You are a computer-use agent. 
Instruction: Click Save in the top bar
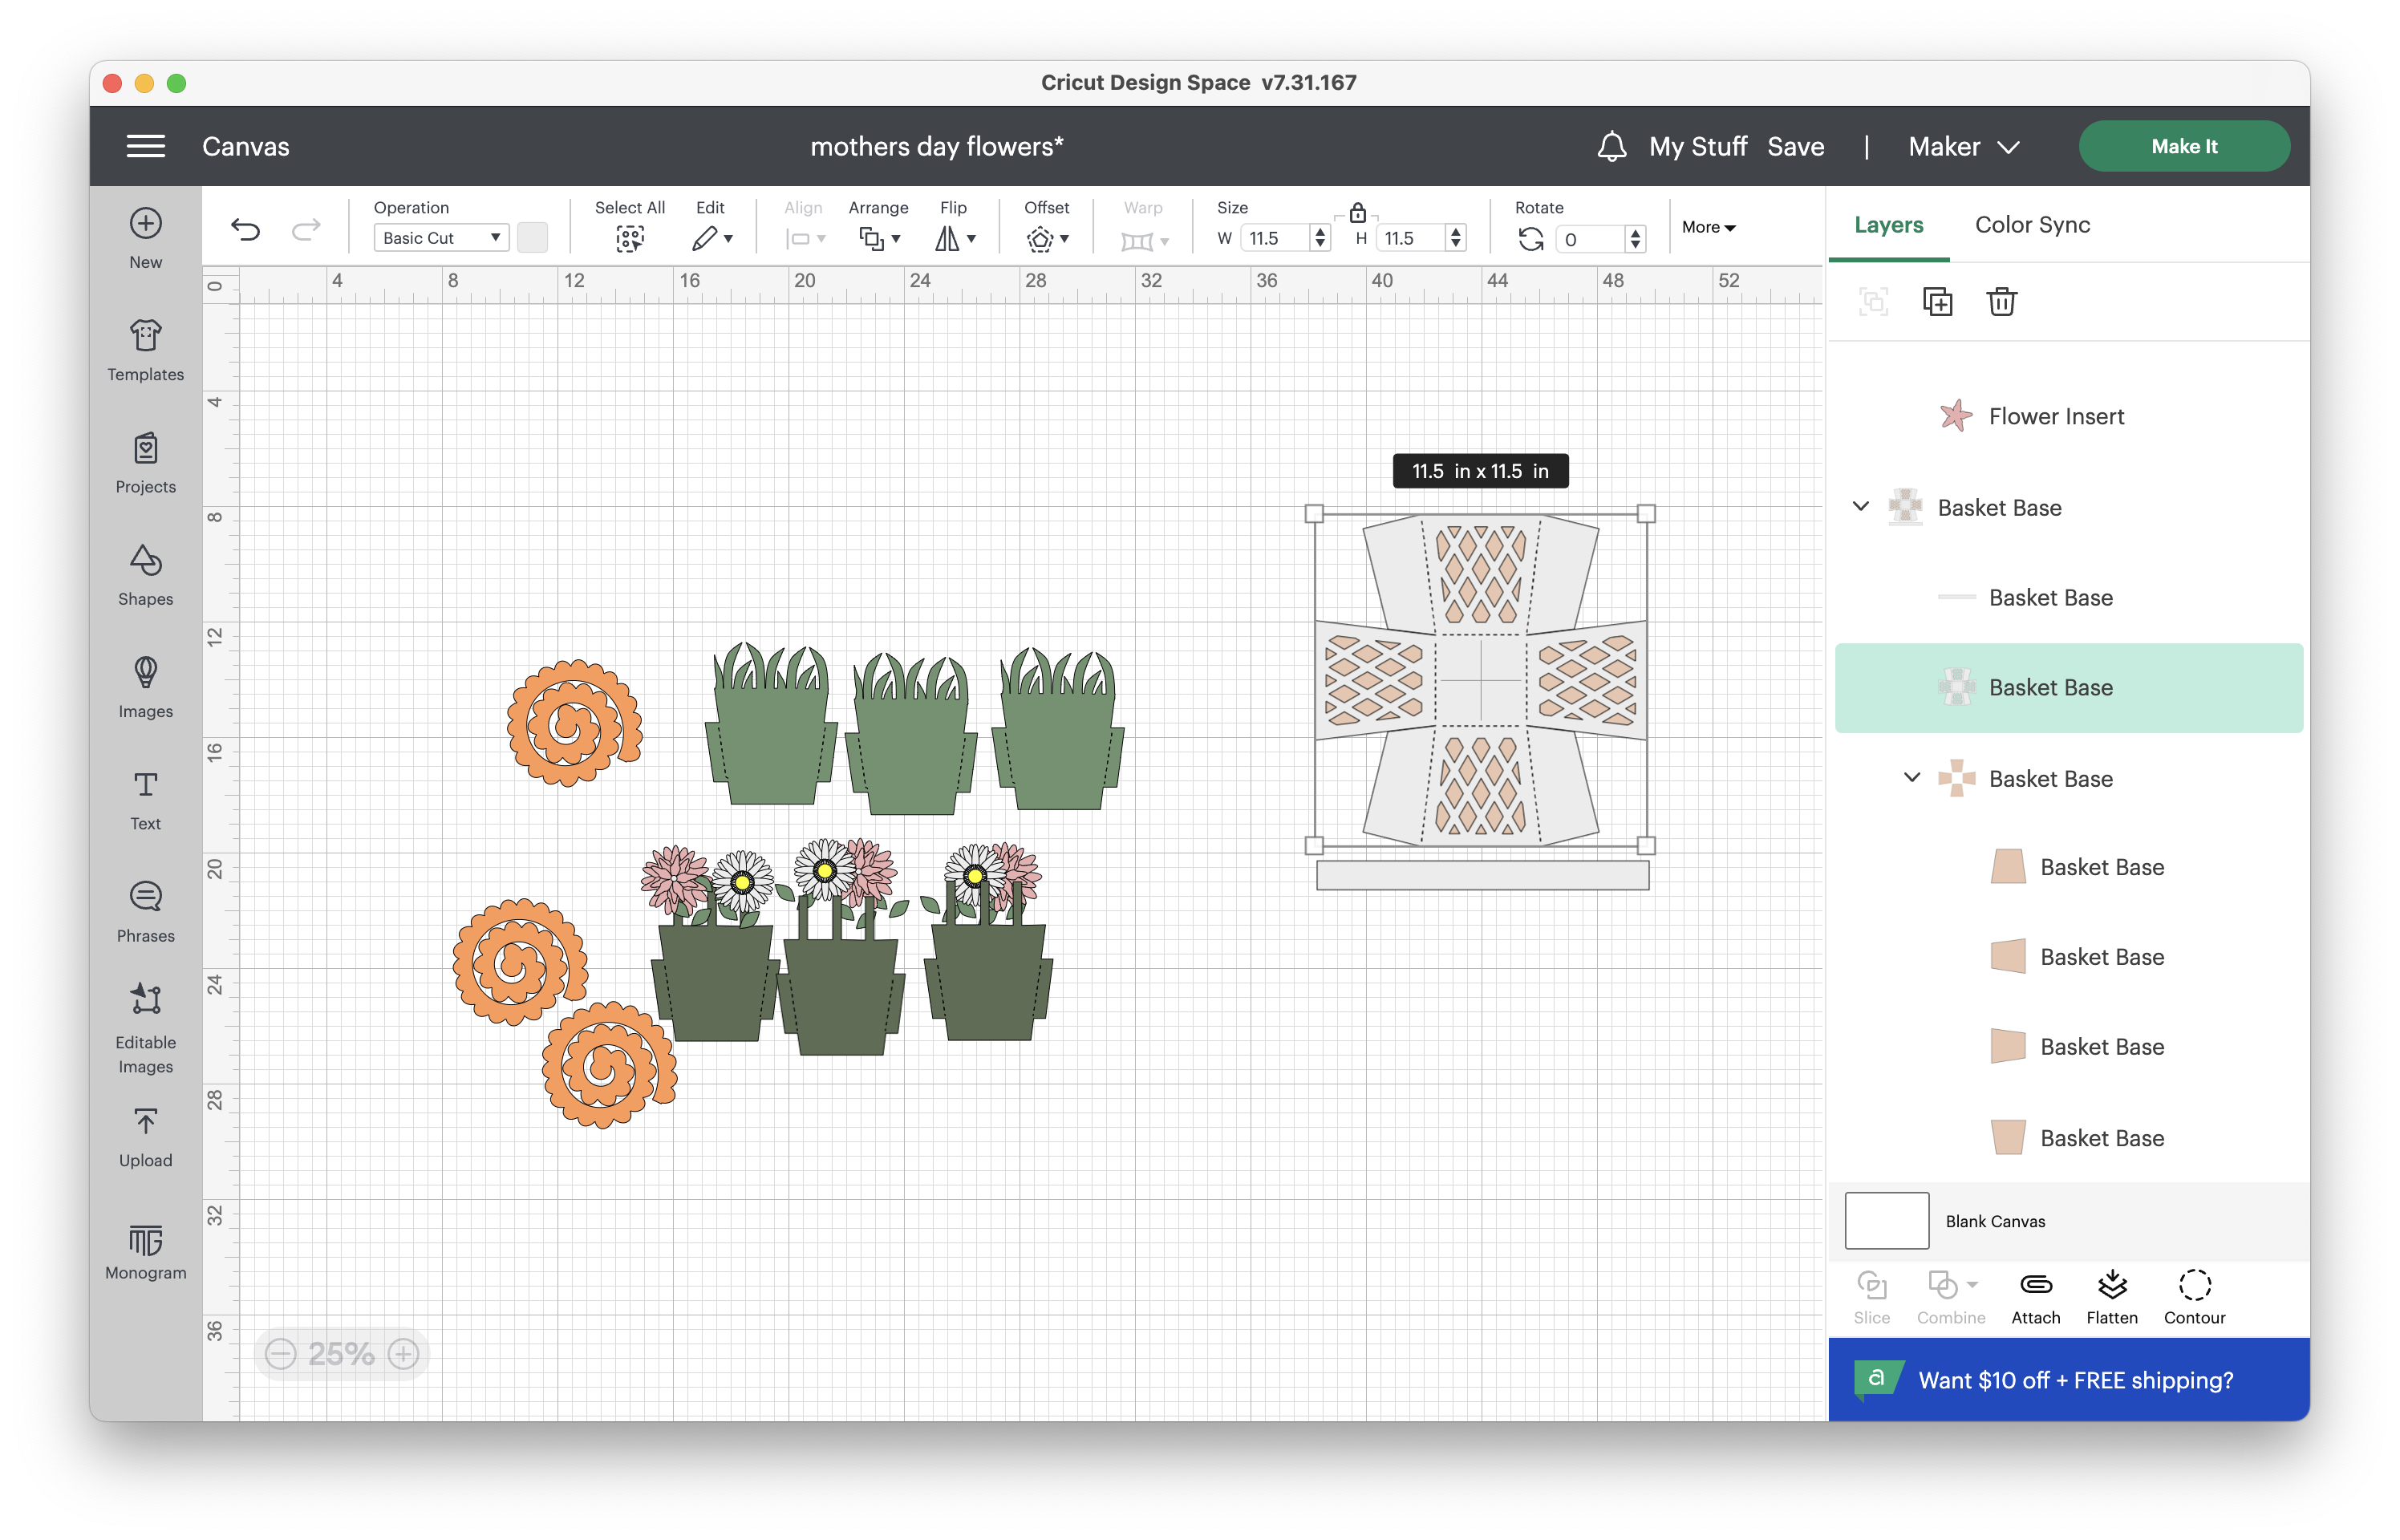(x=1796, y=146)
